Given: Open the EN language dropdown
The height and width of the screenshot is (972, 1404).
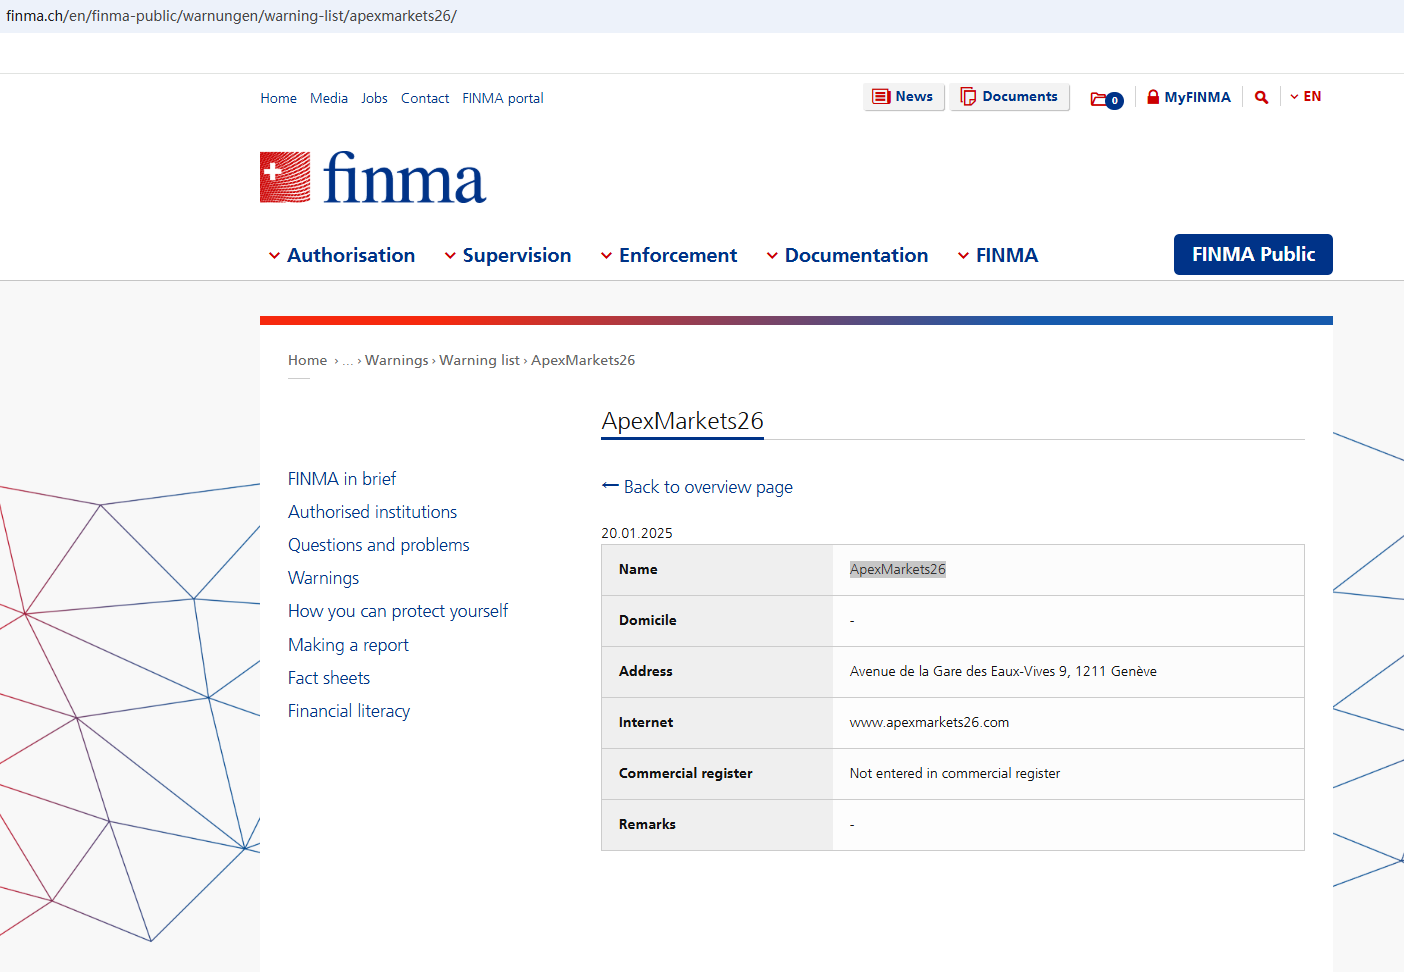Looking at the screenshot, I should click(1306, 97).
